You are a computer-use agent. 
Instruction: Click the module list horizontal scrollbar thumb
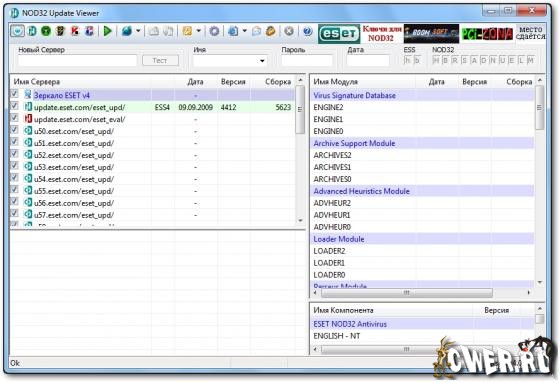[406, 293]
